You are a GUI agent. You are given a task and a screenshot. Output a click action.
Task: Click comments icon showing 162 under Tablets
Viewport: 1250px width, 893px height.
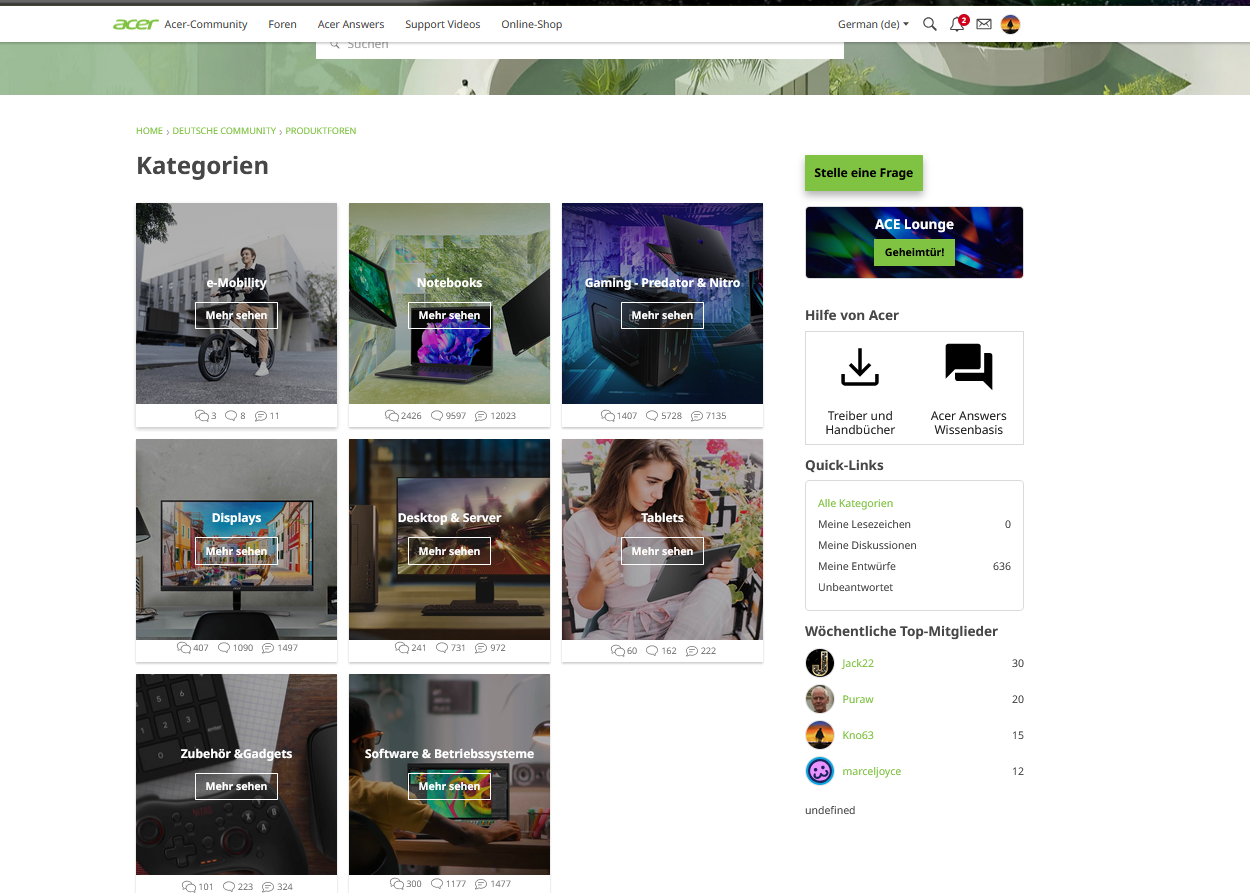652,651
